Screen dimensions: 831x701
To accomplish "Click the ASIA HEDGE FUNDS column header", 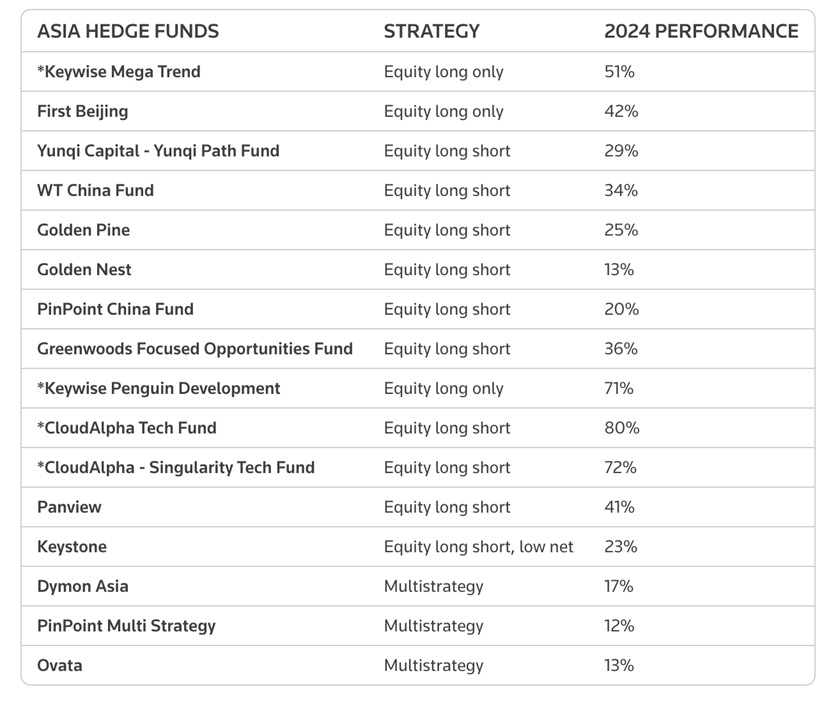I will [x=127, y=31].
